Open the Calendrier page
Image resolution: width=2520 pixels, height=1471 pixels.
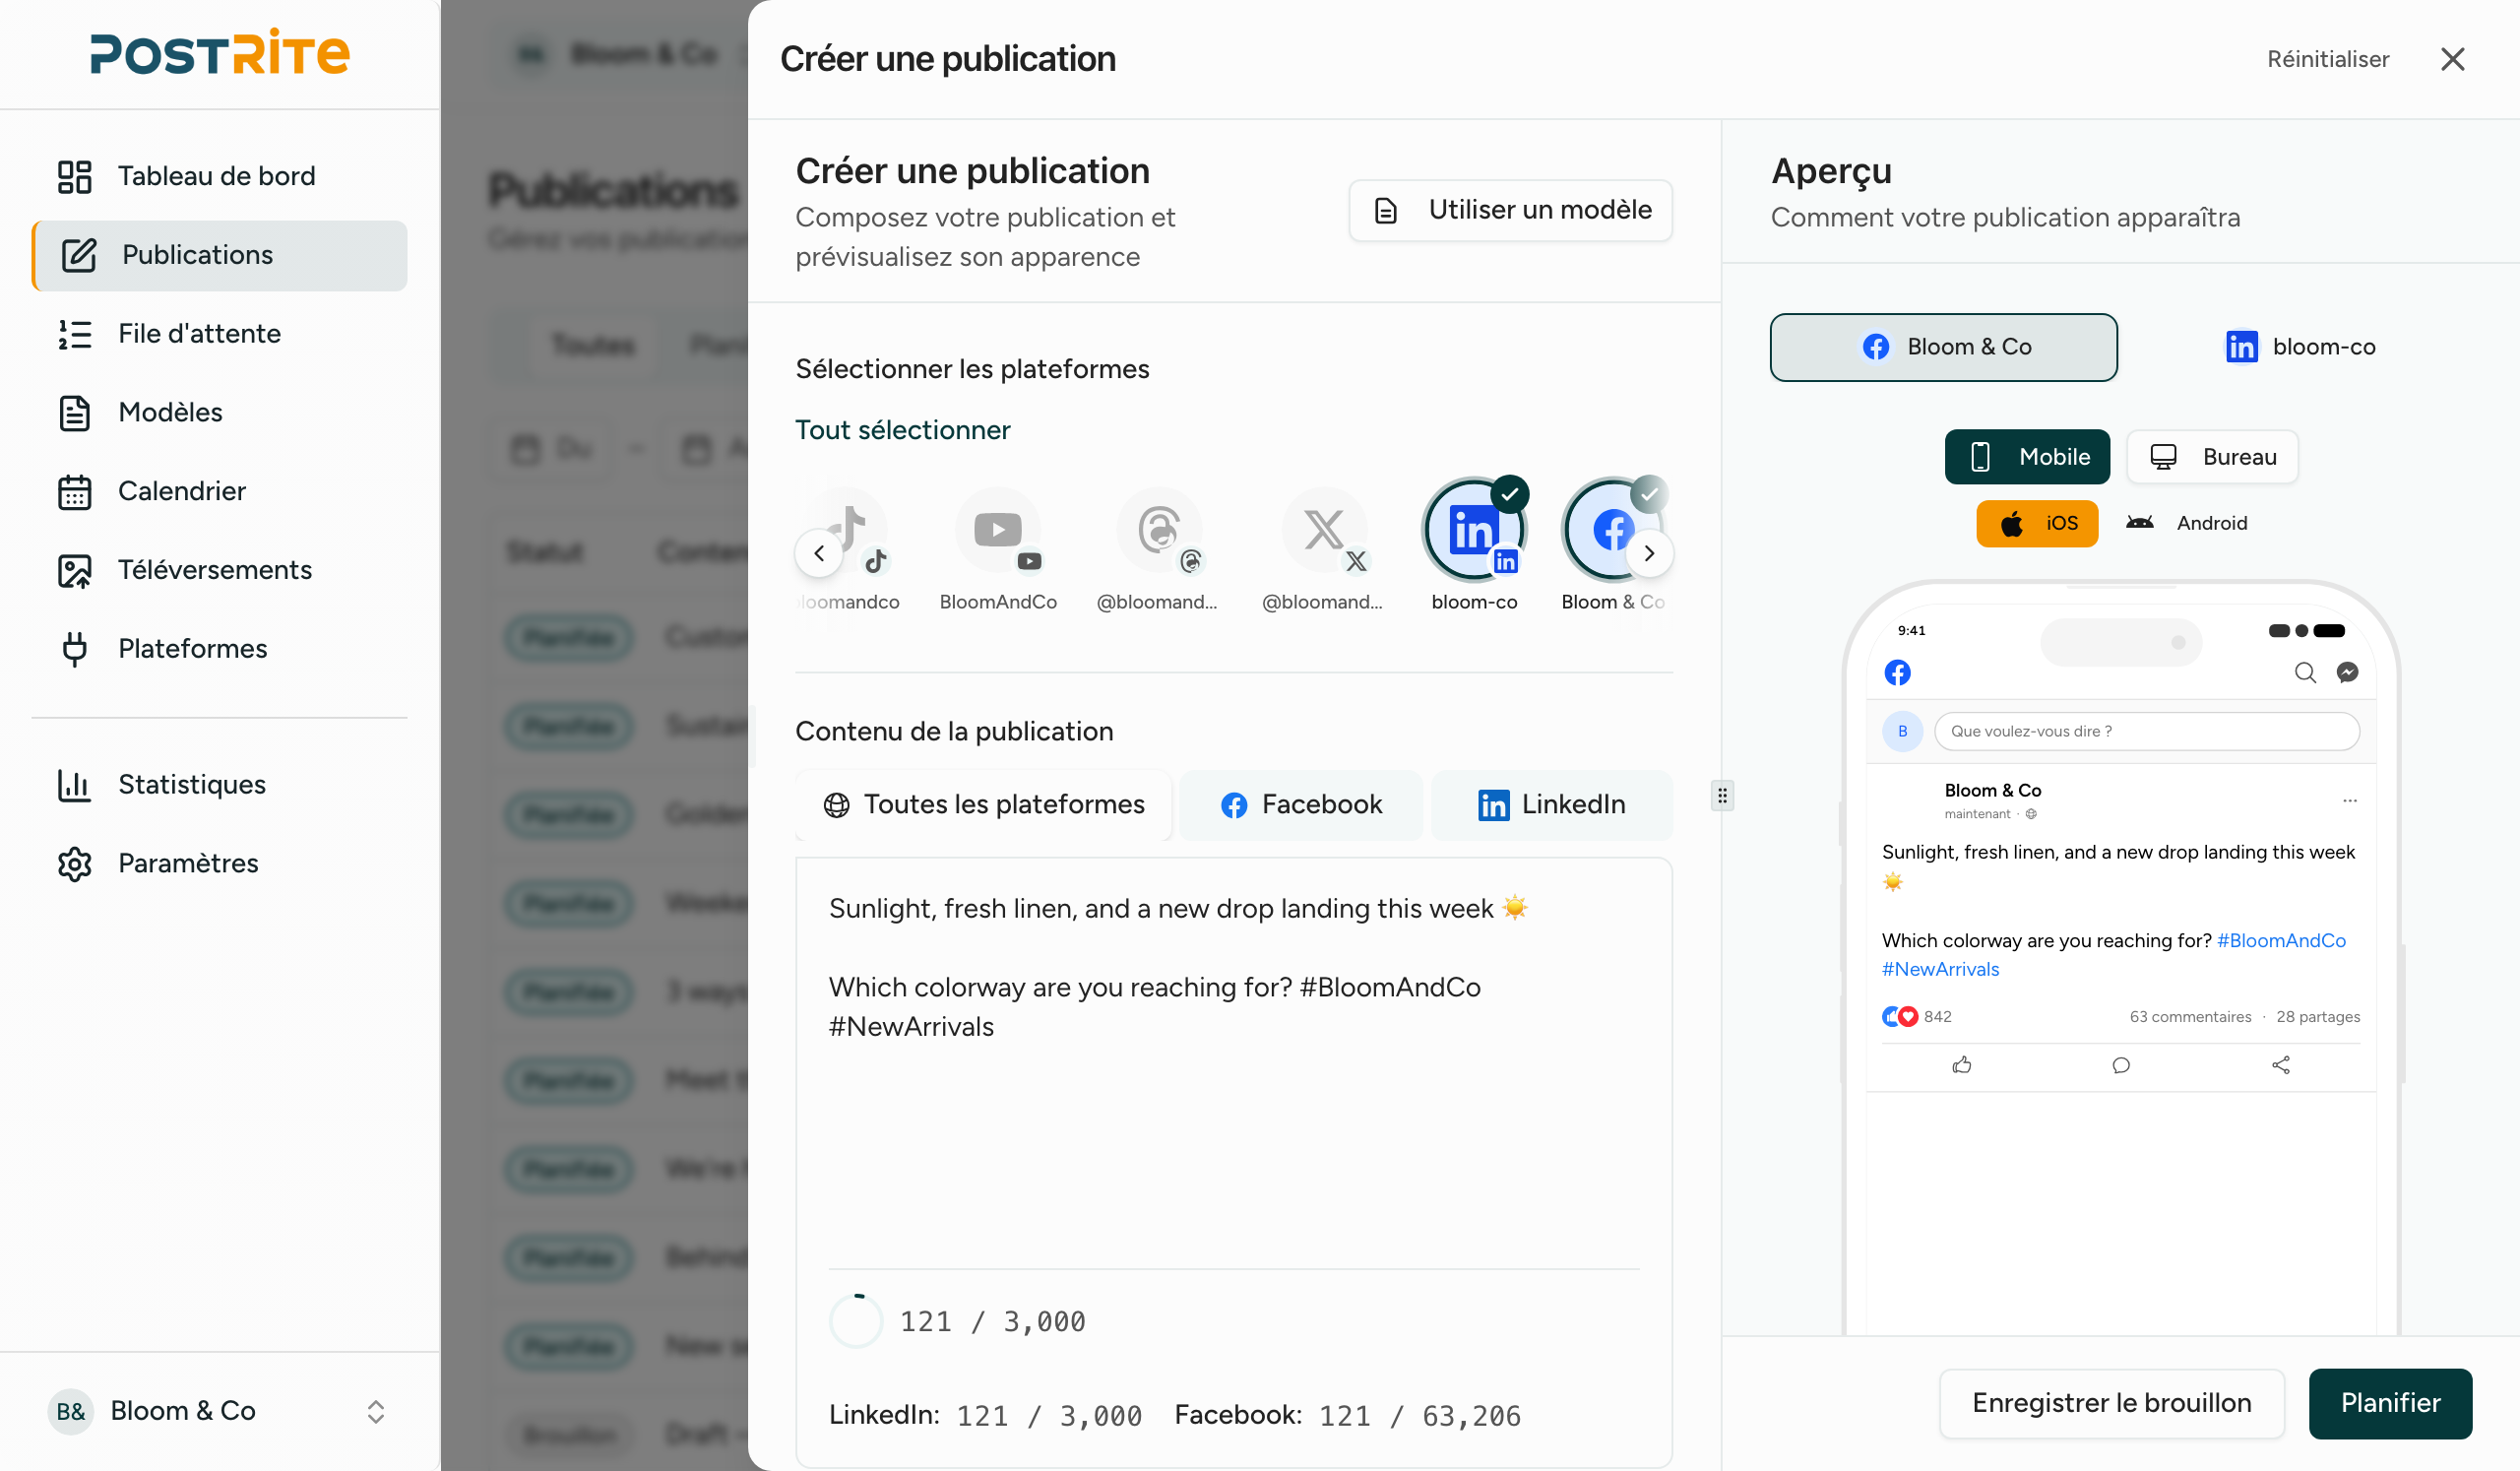(219, 491)
